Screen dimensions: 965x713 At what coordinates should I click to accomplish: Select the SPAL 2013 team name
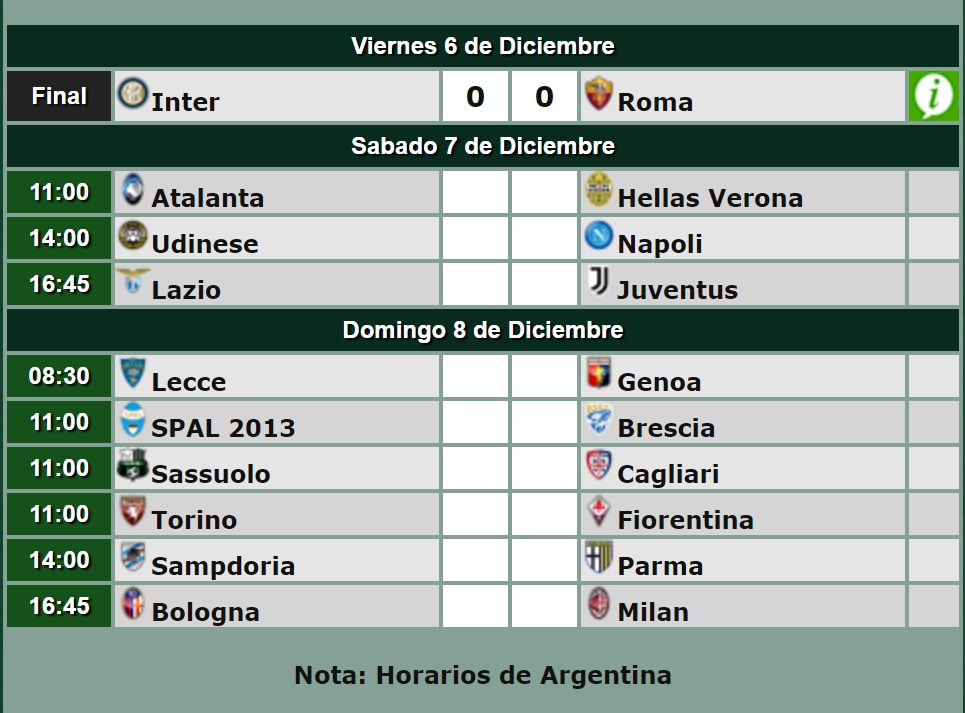coord(223,428)
